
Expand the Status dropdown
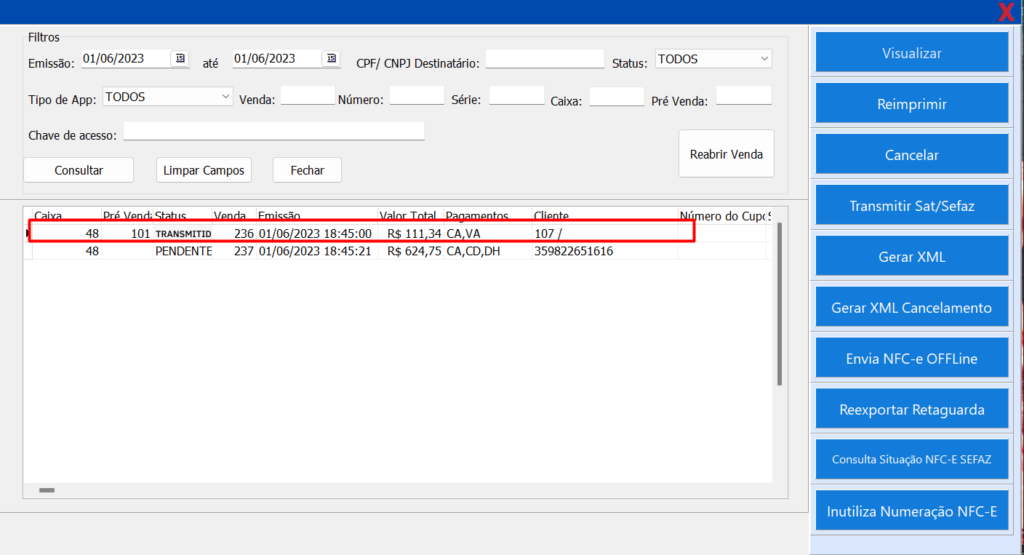[764, 59]
